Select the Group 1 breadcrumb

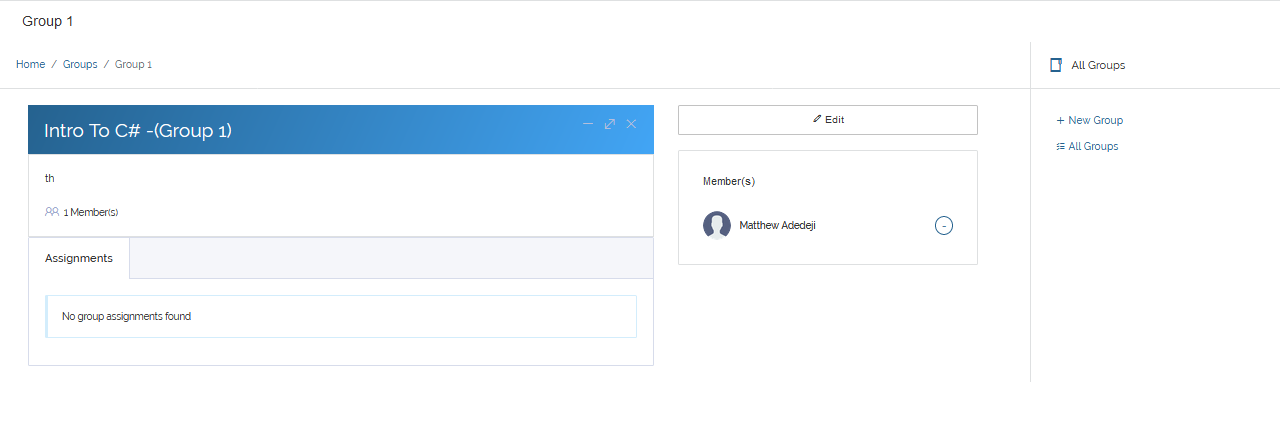(x=133, y=64)
